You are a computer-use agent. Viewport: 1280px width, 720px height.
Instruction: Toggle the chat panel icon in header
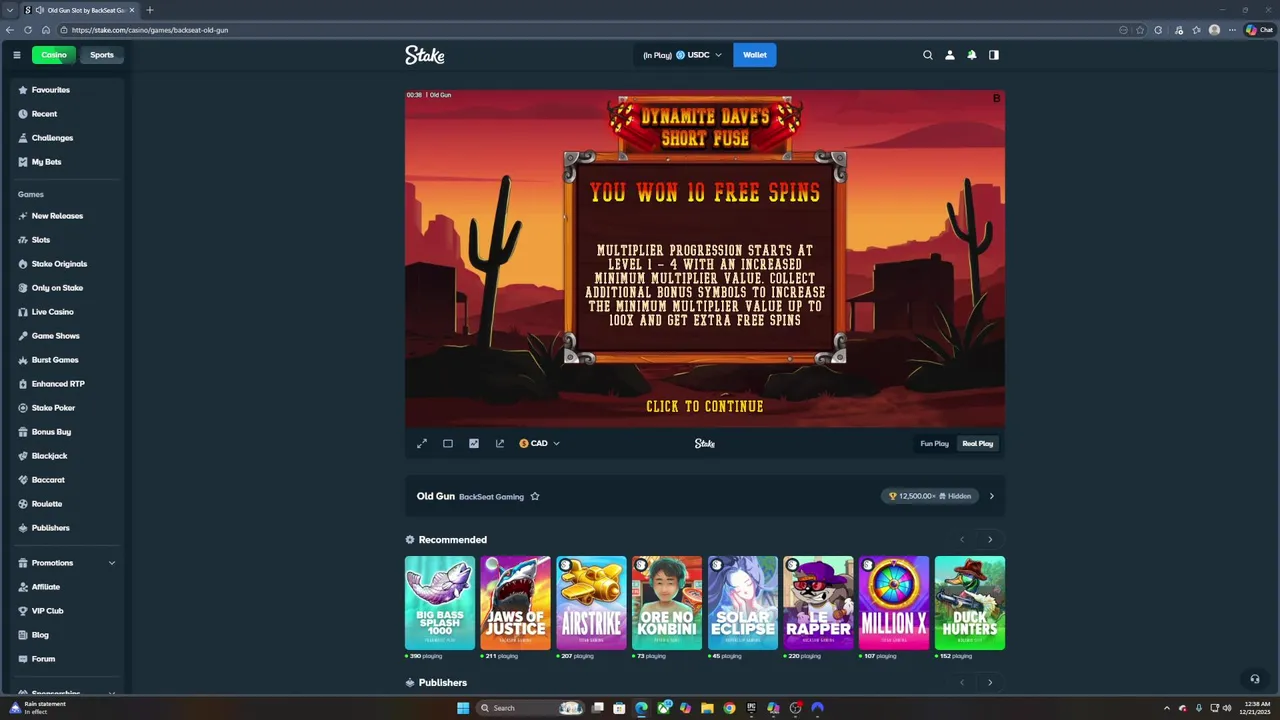tap(994, 55)
